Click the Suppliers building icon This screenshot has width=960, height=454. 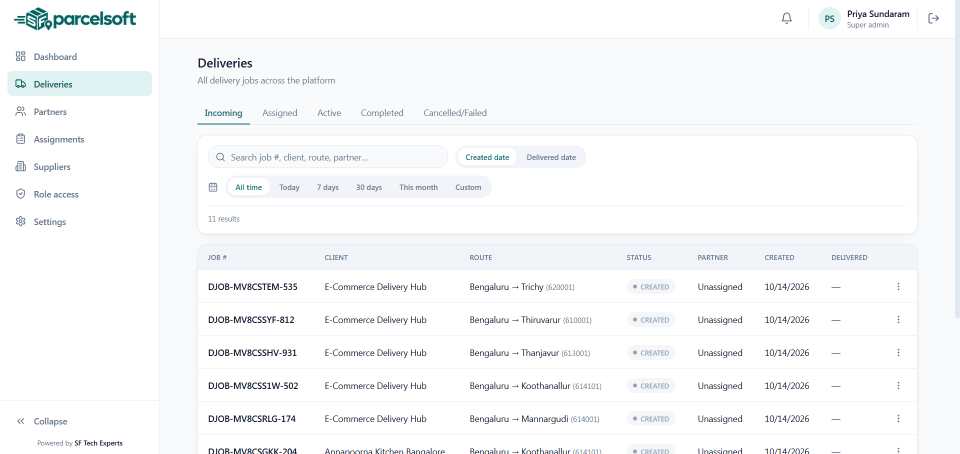pyautogui.click(x=21, y=166)
